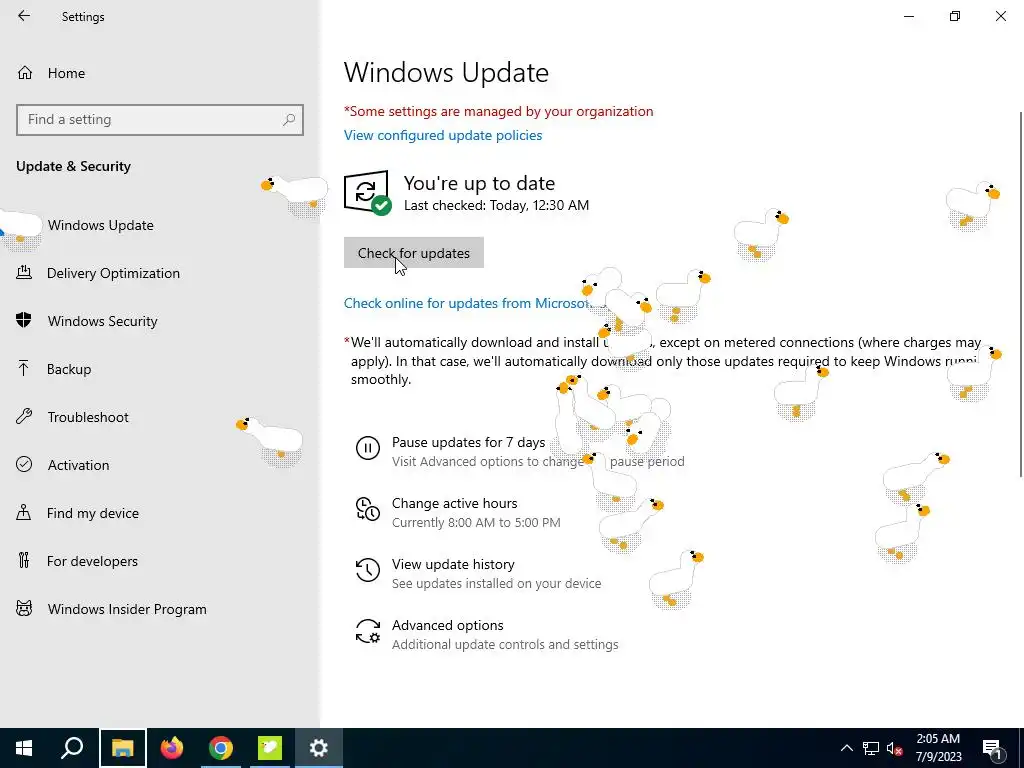Click the settings page vertical scrollbar
Viewport: 1024px width, 768px height.
(1020, 294)
